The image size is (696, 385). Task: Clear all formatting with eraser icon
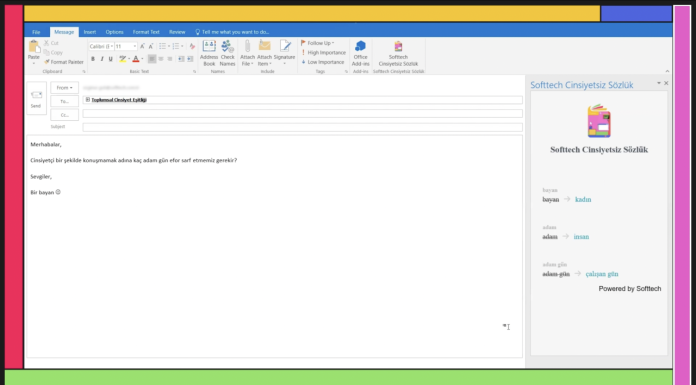[x=192, y=46]
